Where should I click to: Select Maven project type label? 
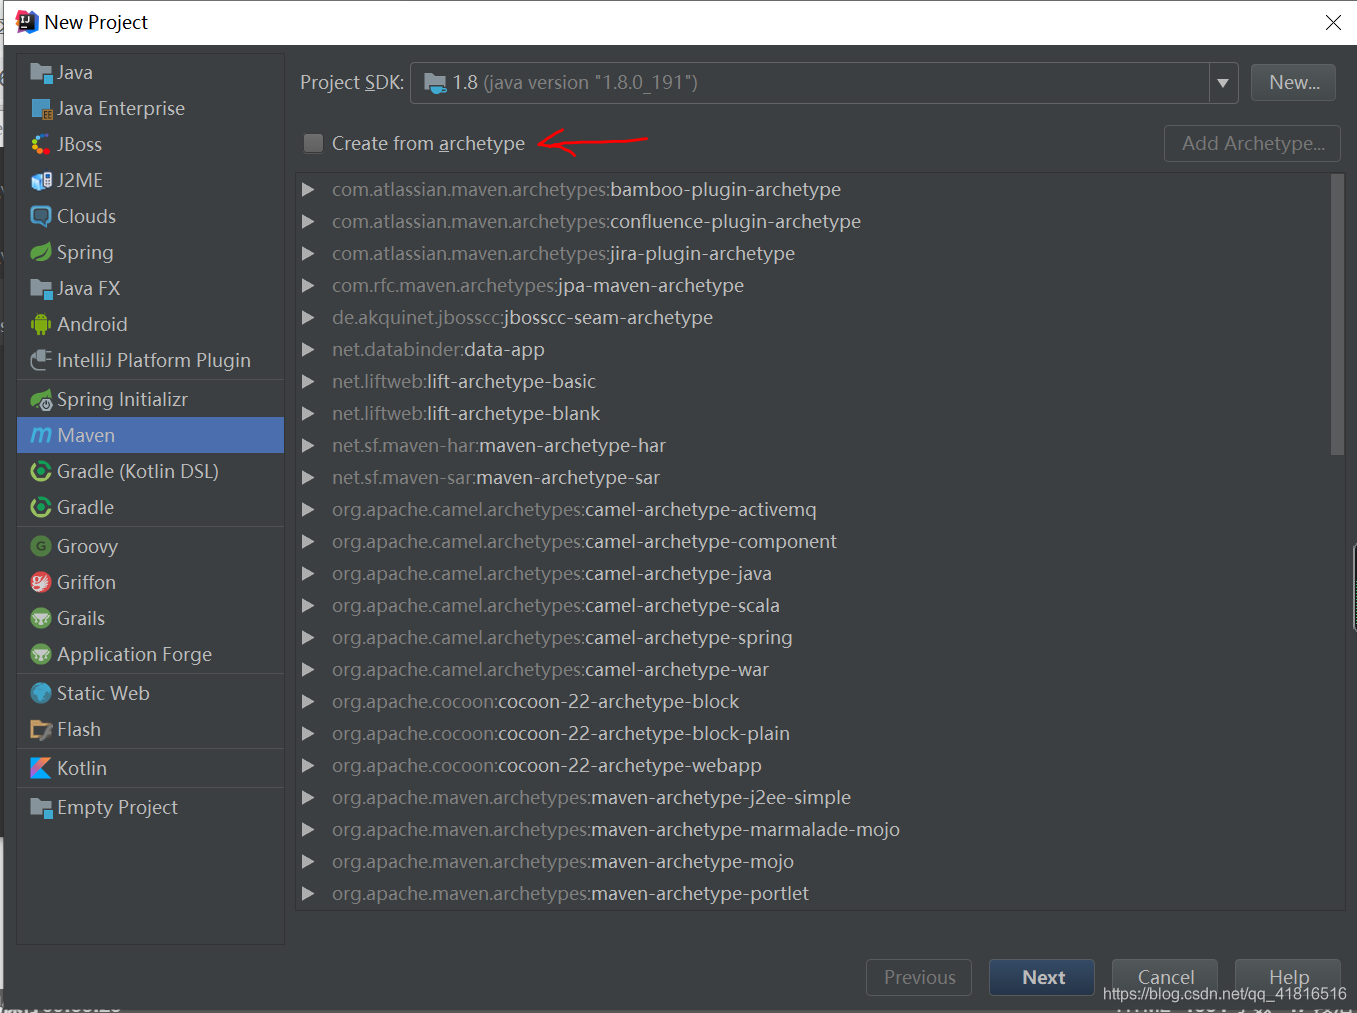pos(86,435)
